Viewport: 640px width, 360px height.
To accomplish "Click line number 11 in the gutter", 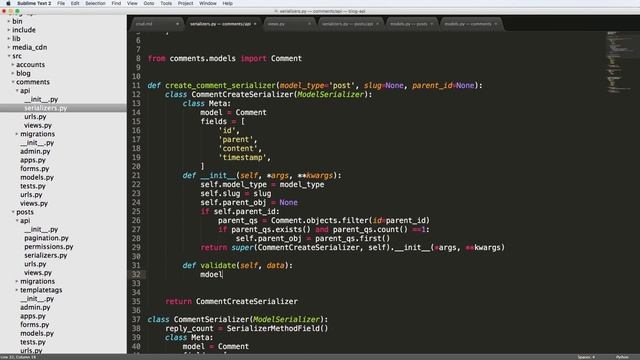I will [136, 86].
